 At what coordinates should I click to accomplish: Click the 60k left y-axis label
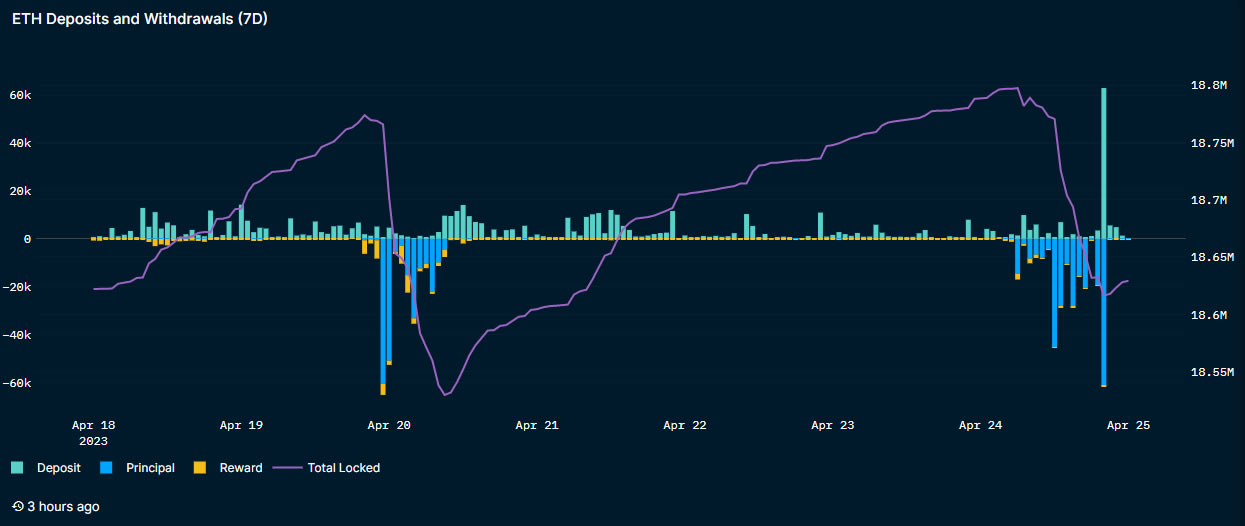[21, 95]
